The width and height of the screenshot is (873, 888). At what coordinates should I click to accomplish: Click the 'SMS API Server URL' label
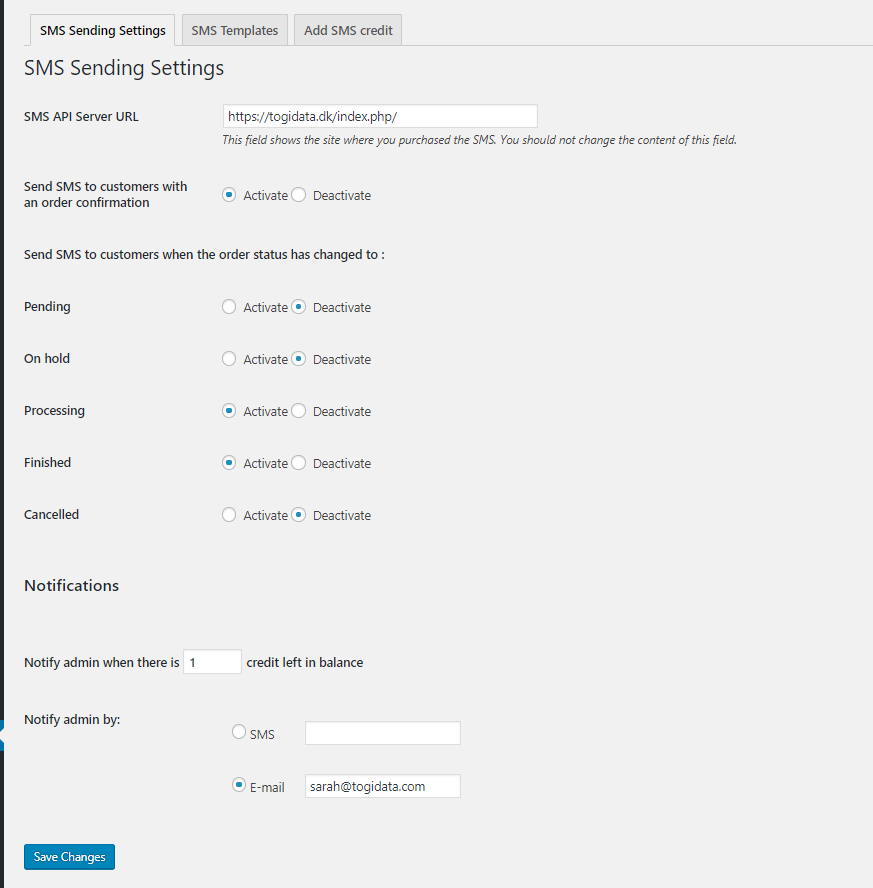(81, 117)
